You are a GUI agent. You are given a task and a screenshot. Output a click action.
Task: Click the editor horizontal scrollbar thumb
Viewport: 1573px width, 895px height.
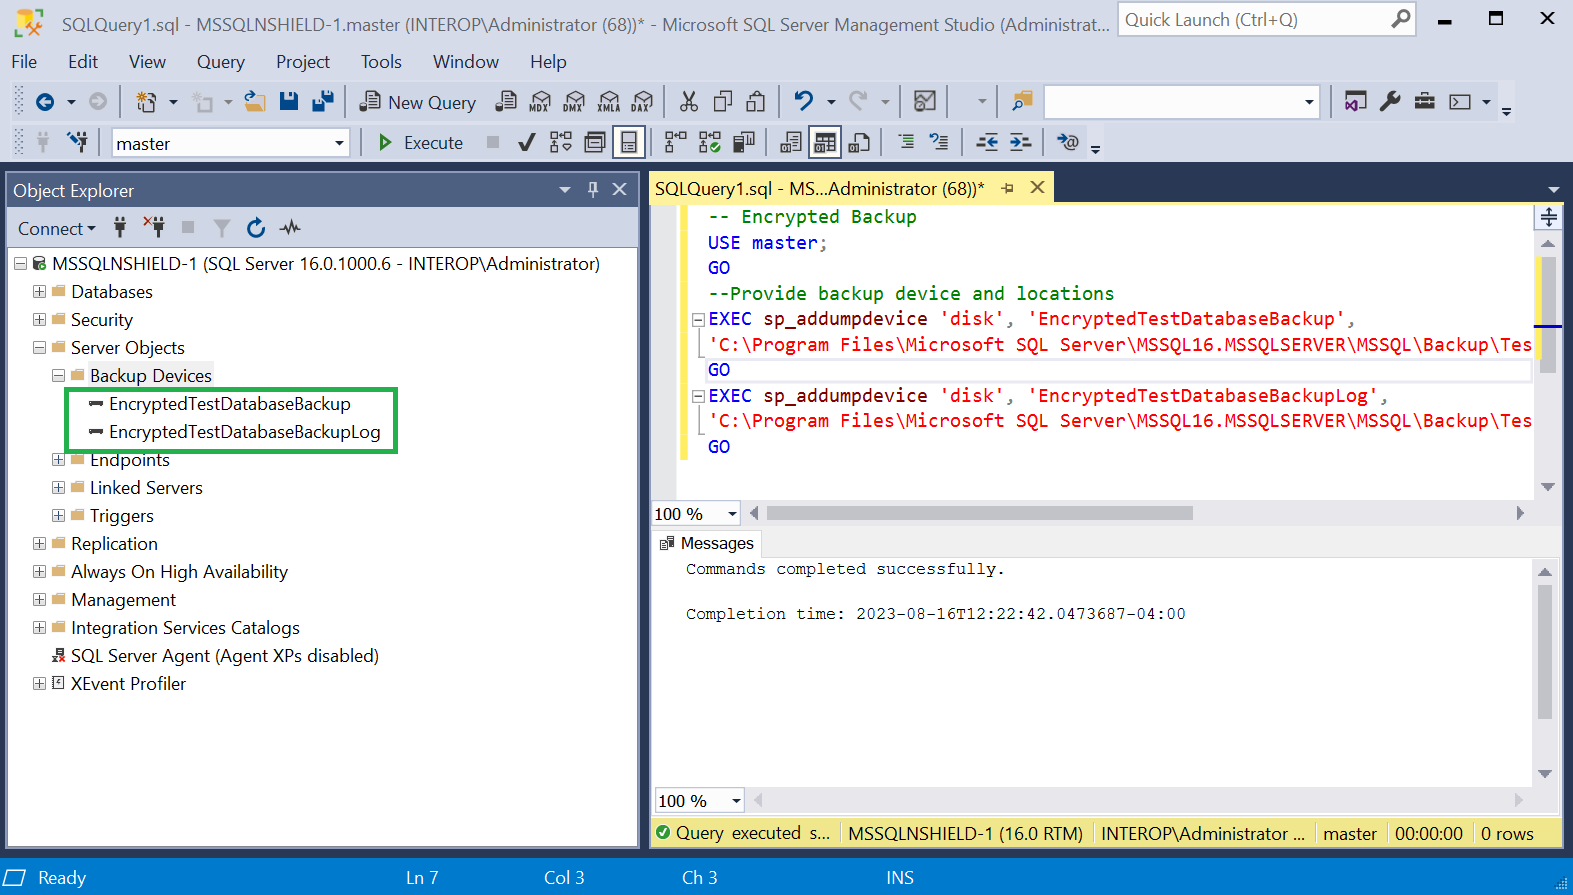click(980, 513)
